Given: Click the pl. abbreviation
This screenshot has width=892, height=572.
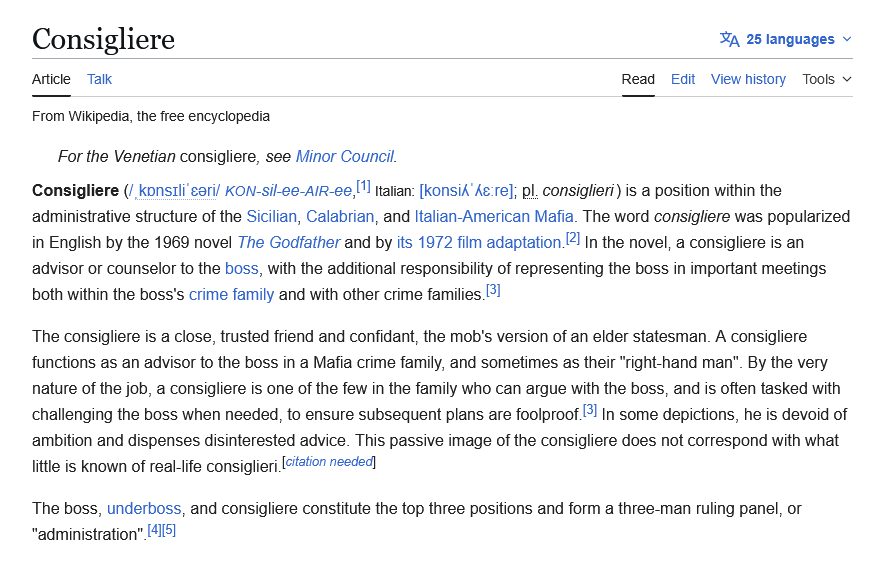Looking at the screenshot, I should coord(530,191).
